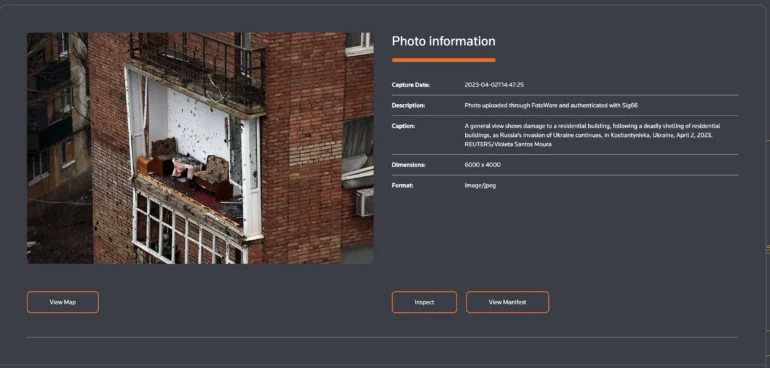Select the damaged building photo thumbnail
The image size is (770, 368).
pyautogui.click(x=200, y=148)
